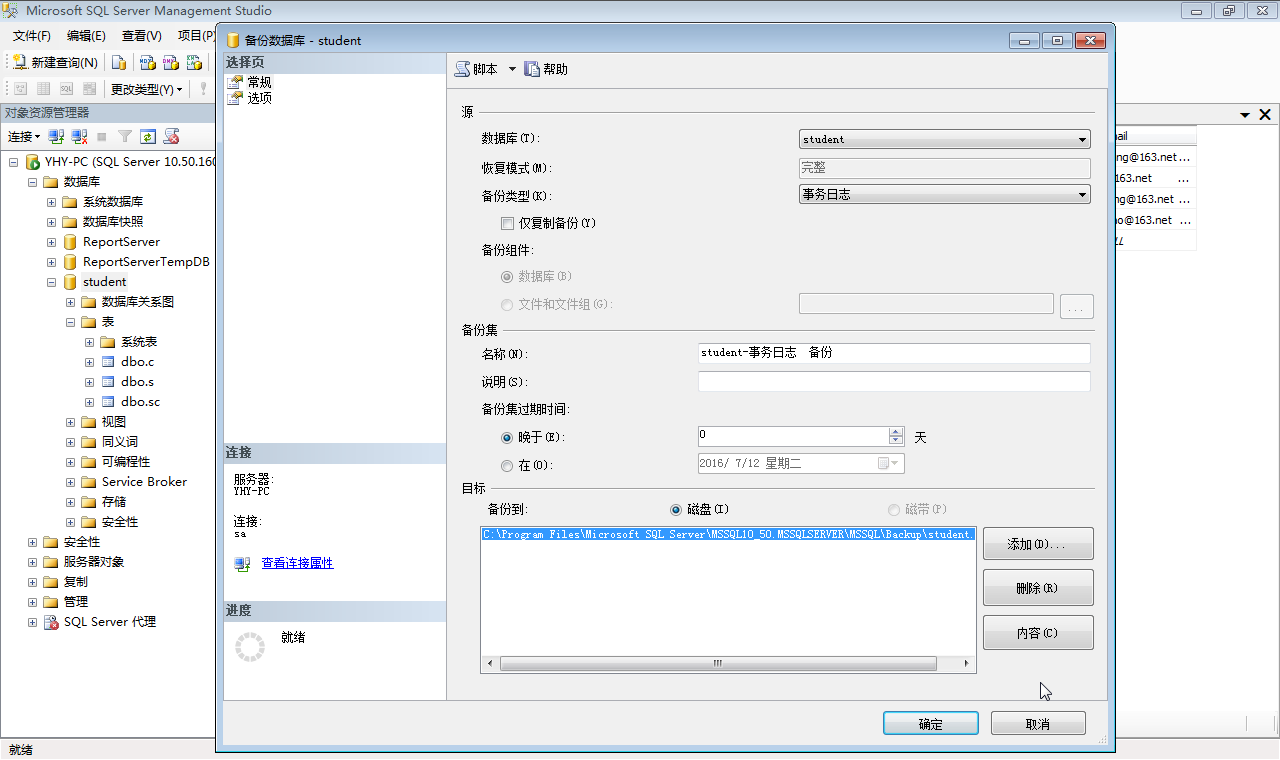
Task: Click the SQL Server 代理 agent icon
Action: coord(50,622)
